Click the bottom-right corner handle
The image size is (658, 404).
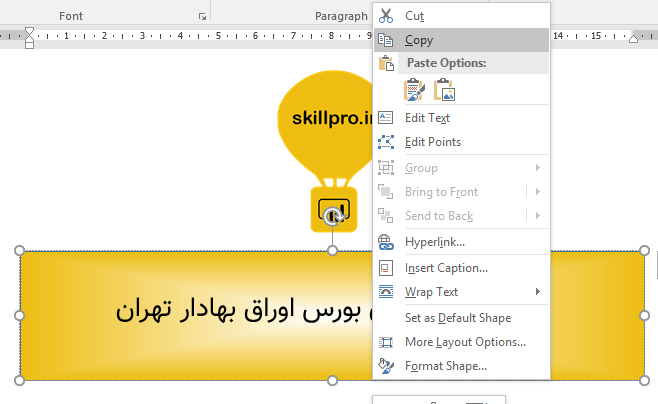coord(645,381)
